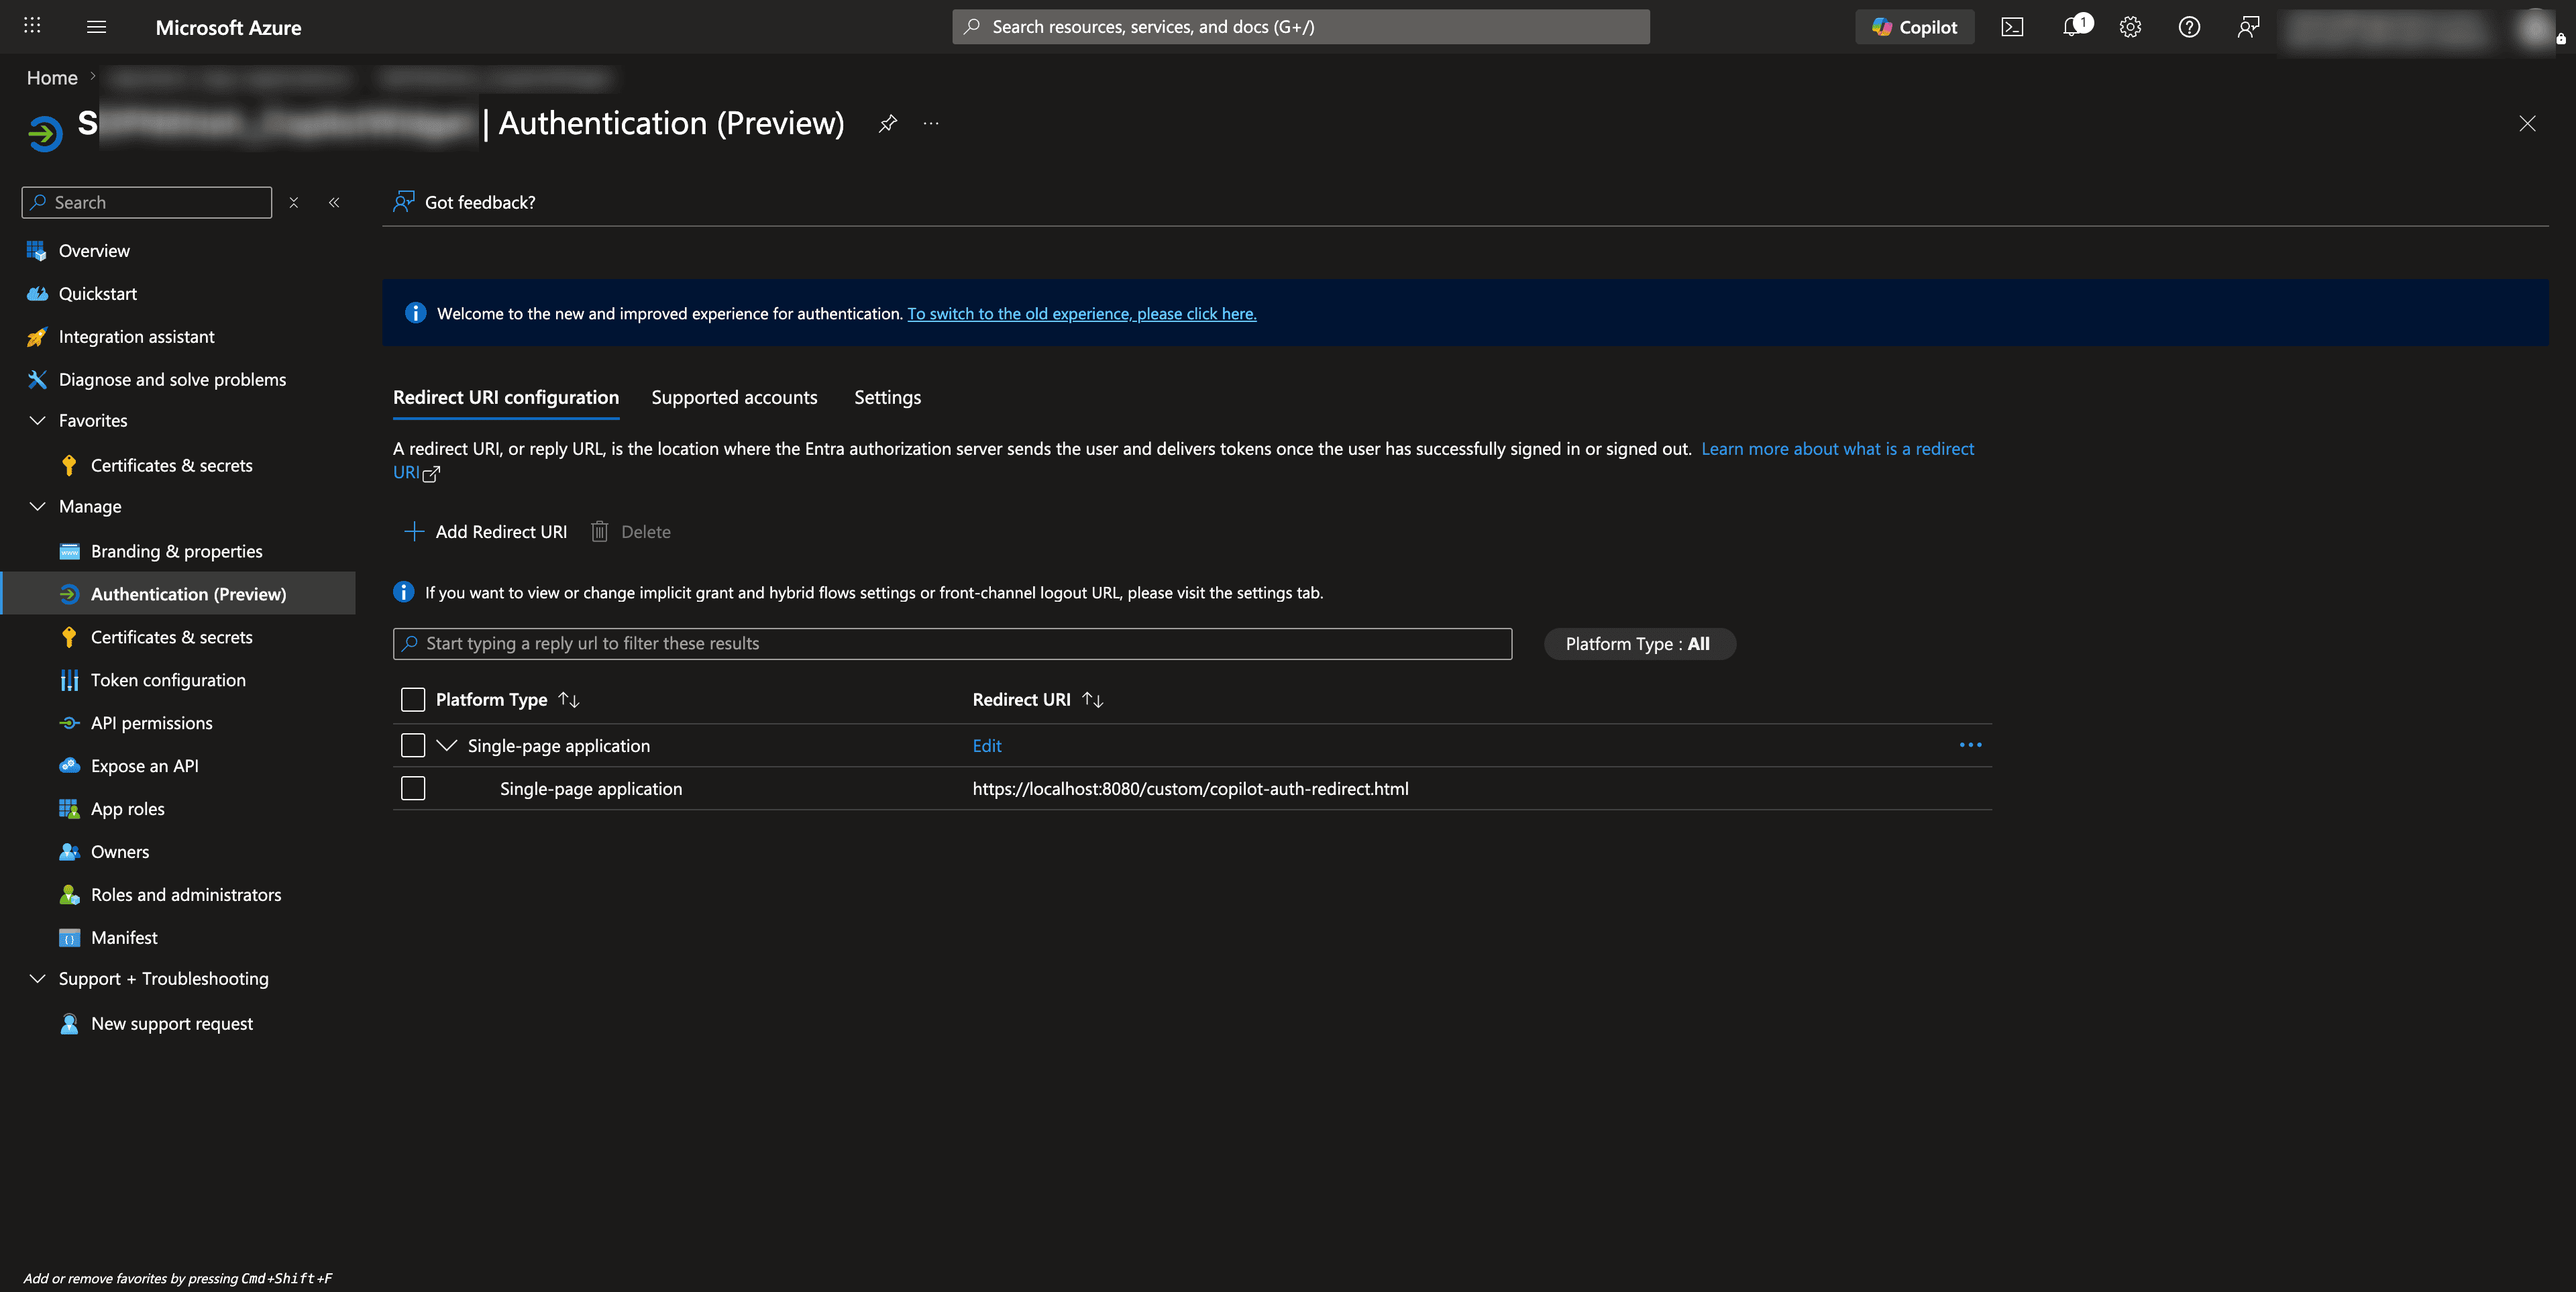Click the Got feedback? button
The width and height of the screenshot is (2576, 1292).
464,202
